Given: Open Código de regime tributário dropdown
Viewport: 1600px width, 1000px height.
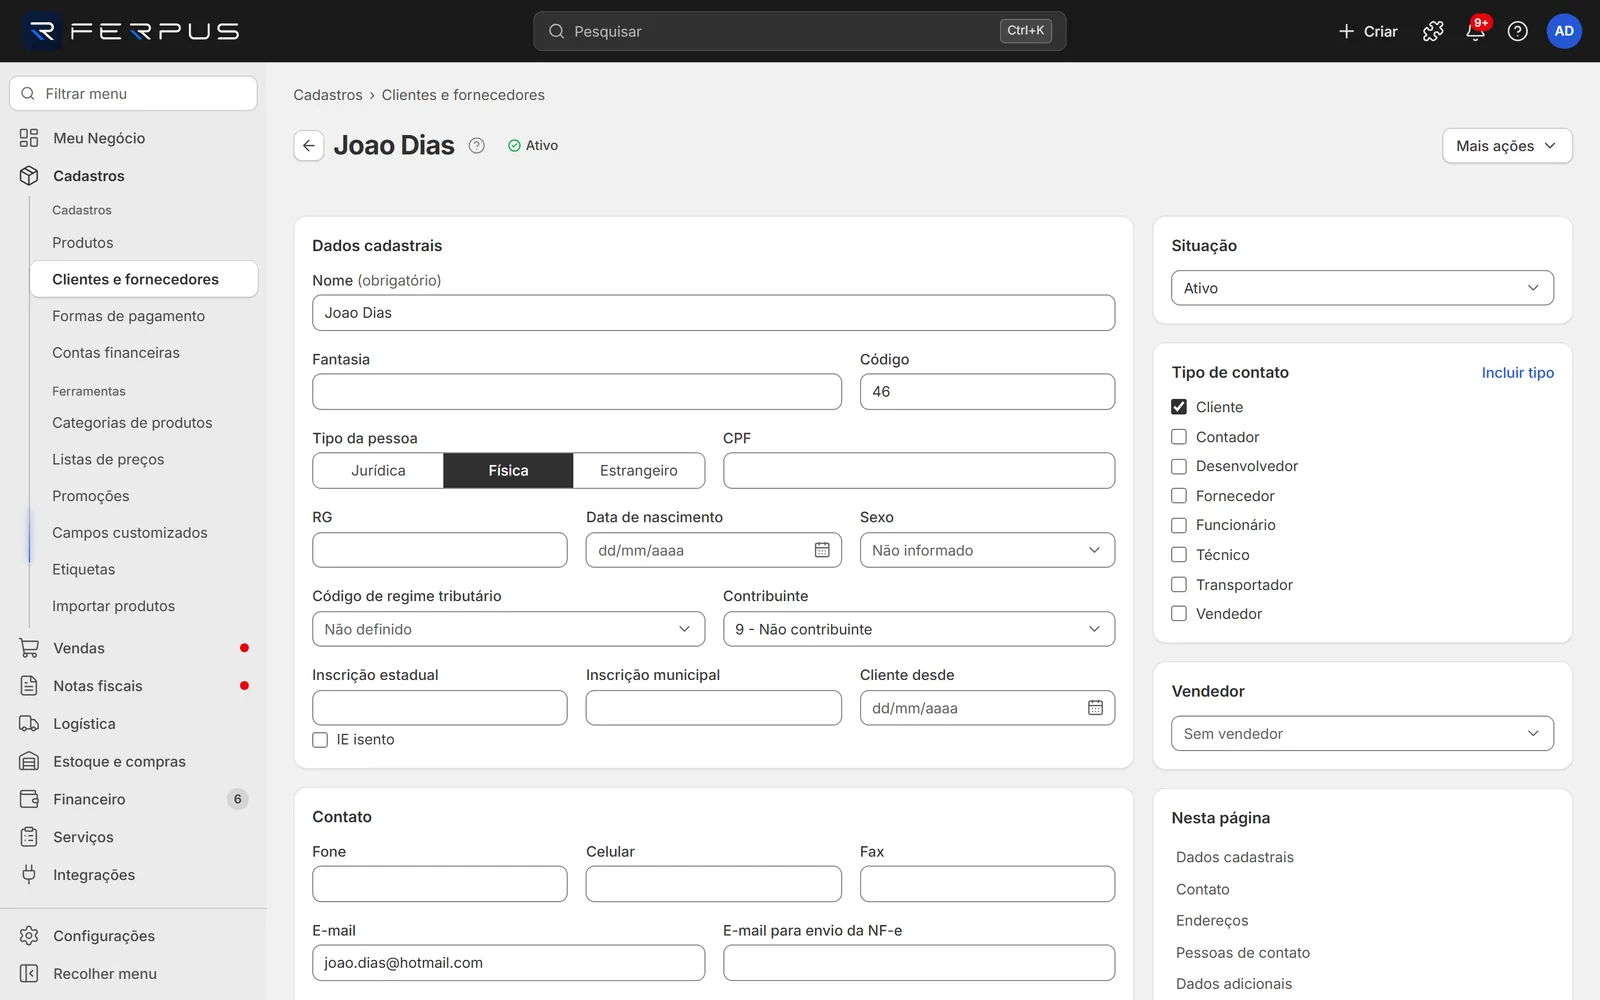Looking at the screenshot, I should 508,629.
